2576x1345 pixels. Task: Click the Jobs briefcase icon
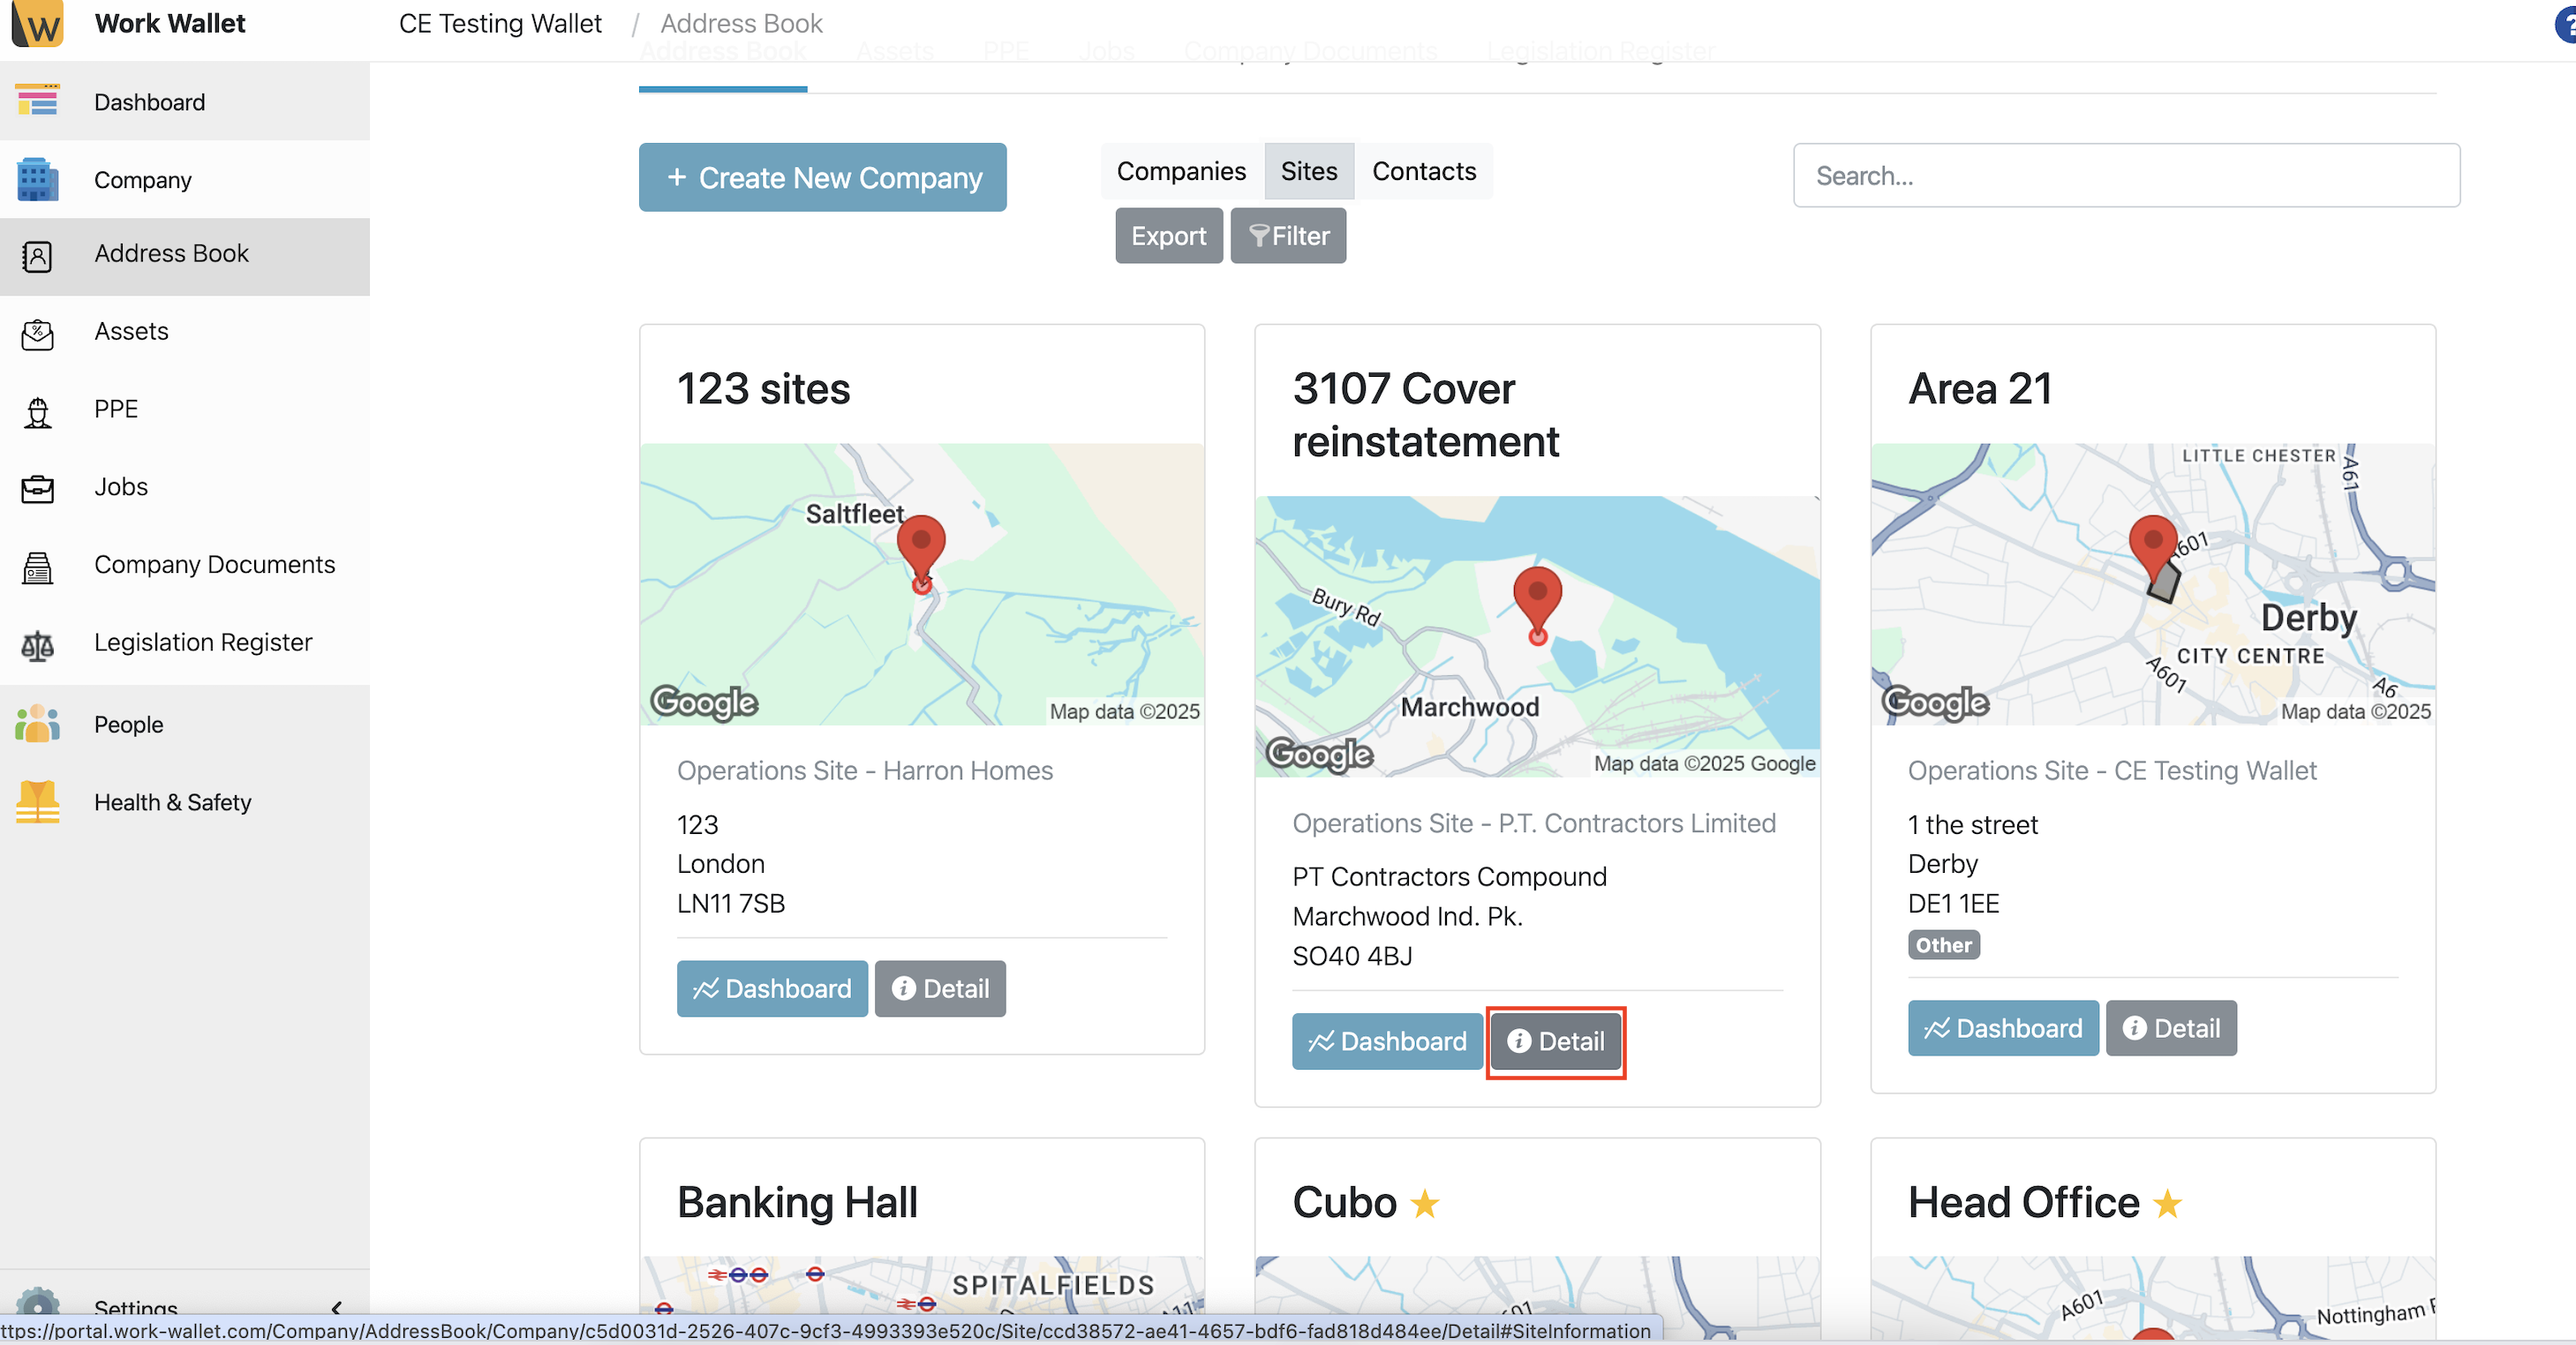pyautogui.click(x=37, y=489)
